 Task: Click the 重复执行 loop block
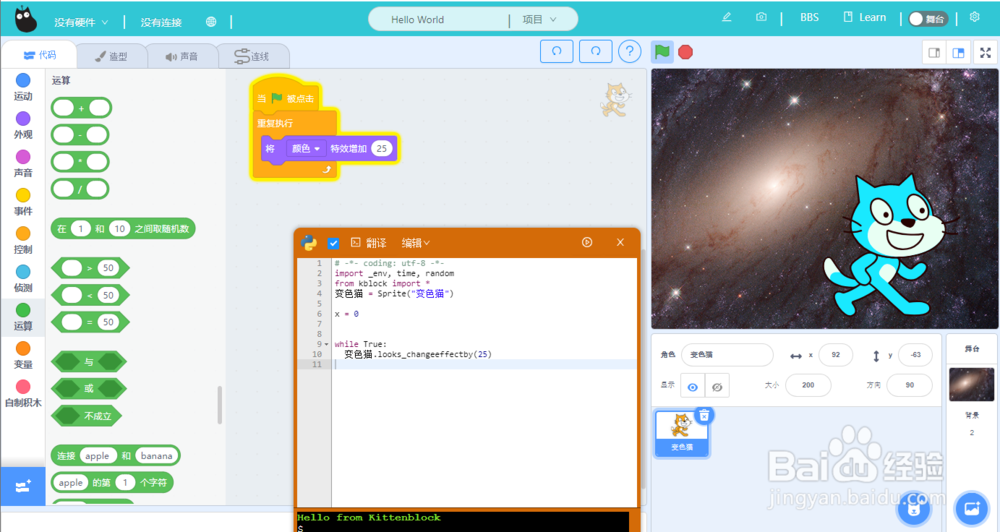tap(276, 122)
